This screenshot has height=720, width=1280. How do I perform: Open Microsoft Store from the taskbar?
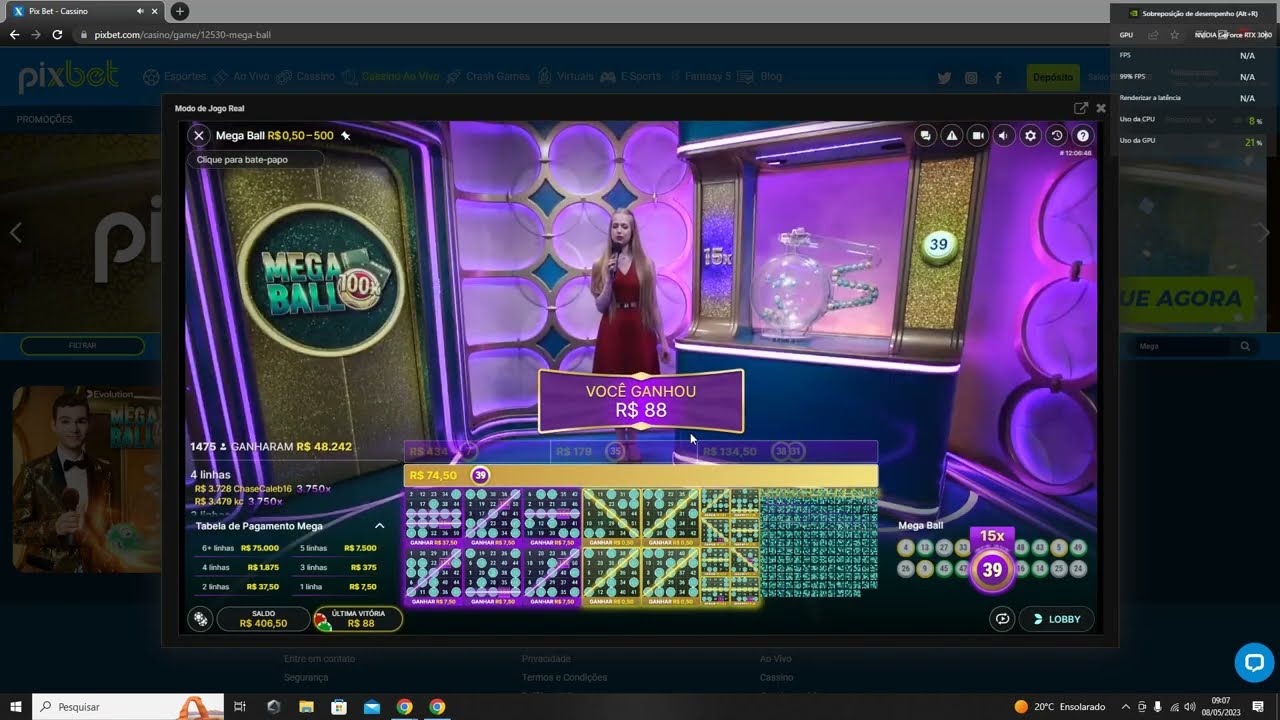(x=339, y=706)
